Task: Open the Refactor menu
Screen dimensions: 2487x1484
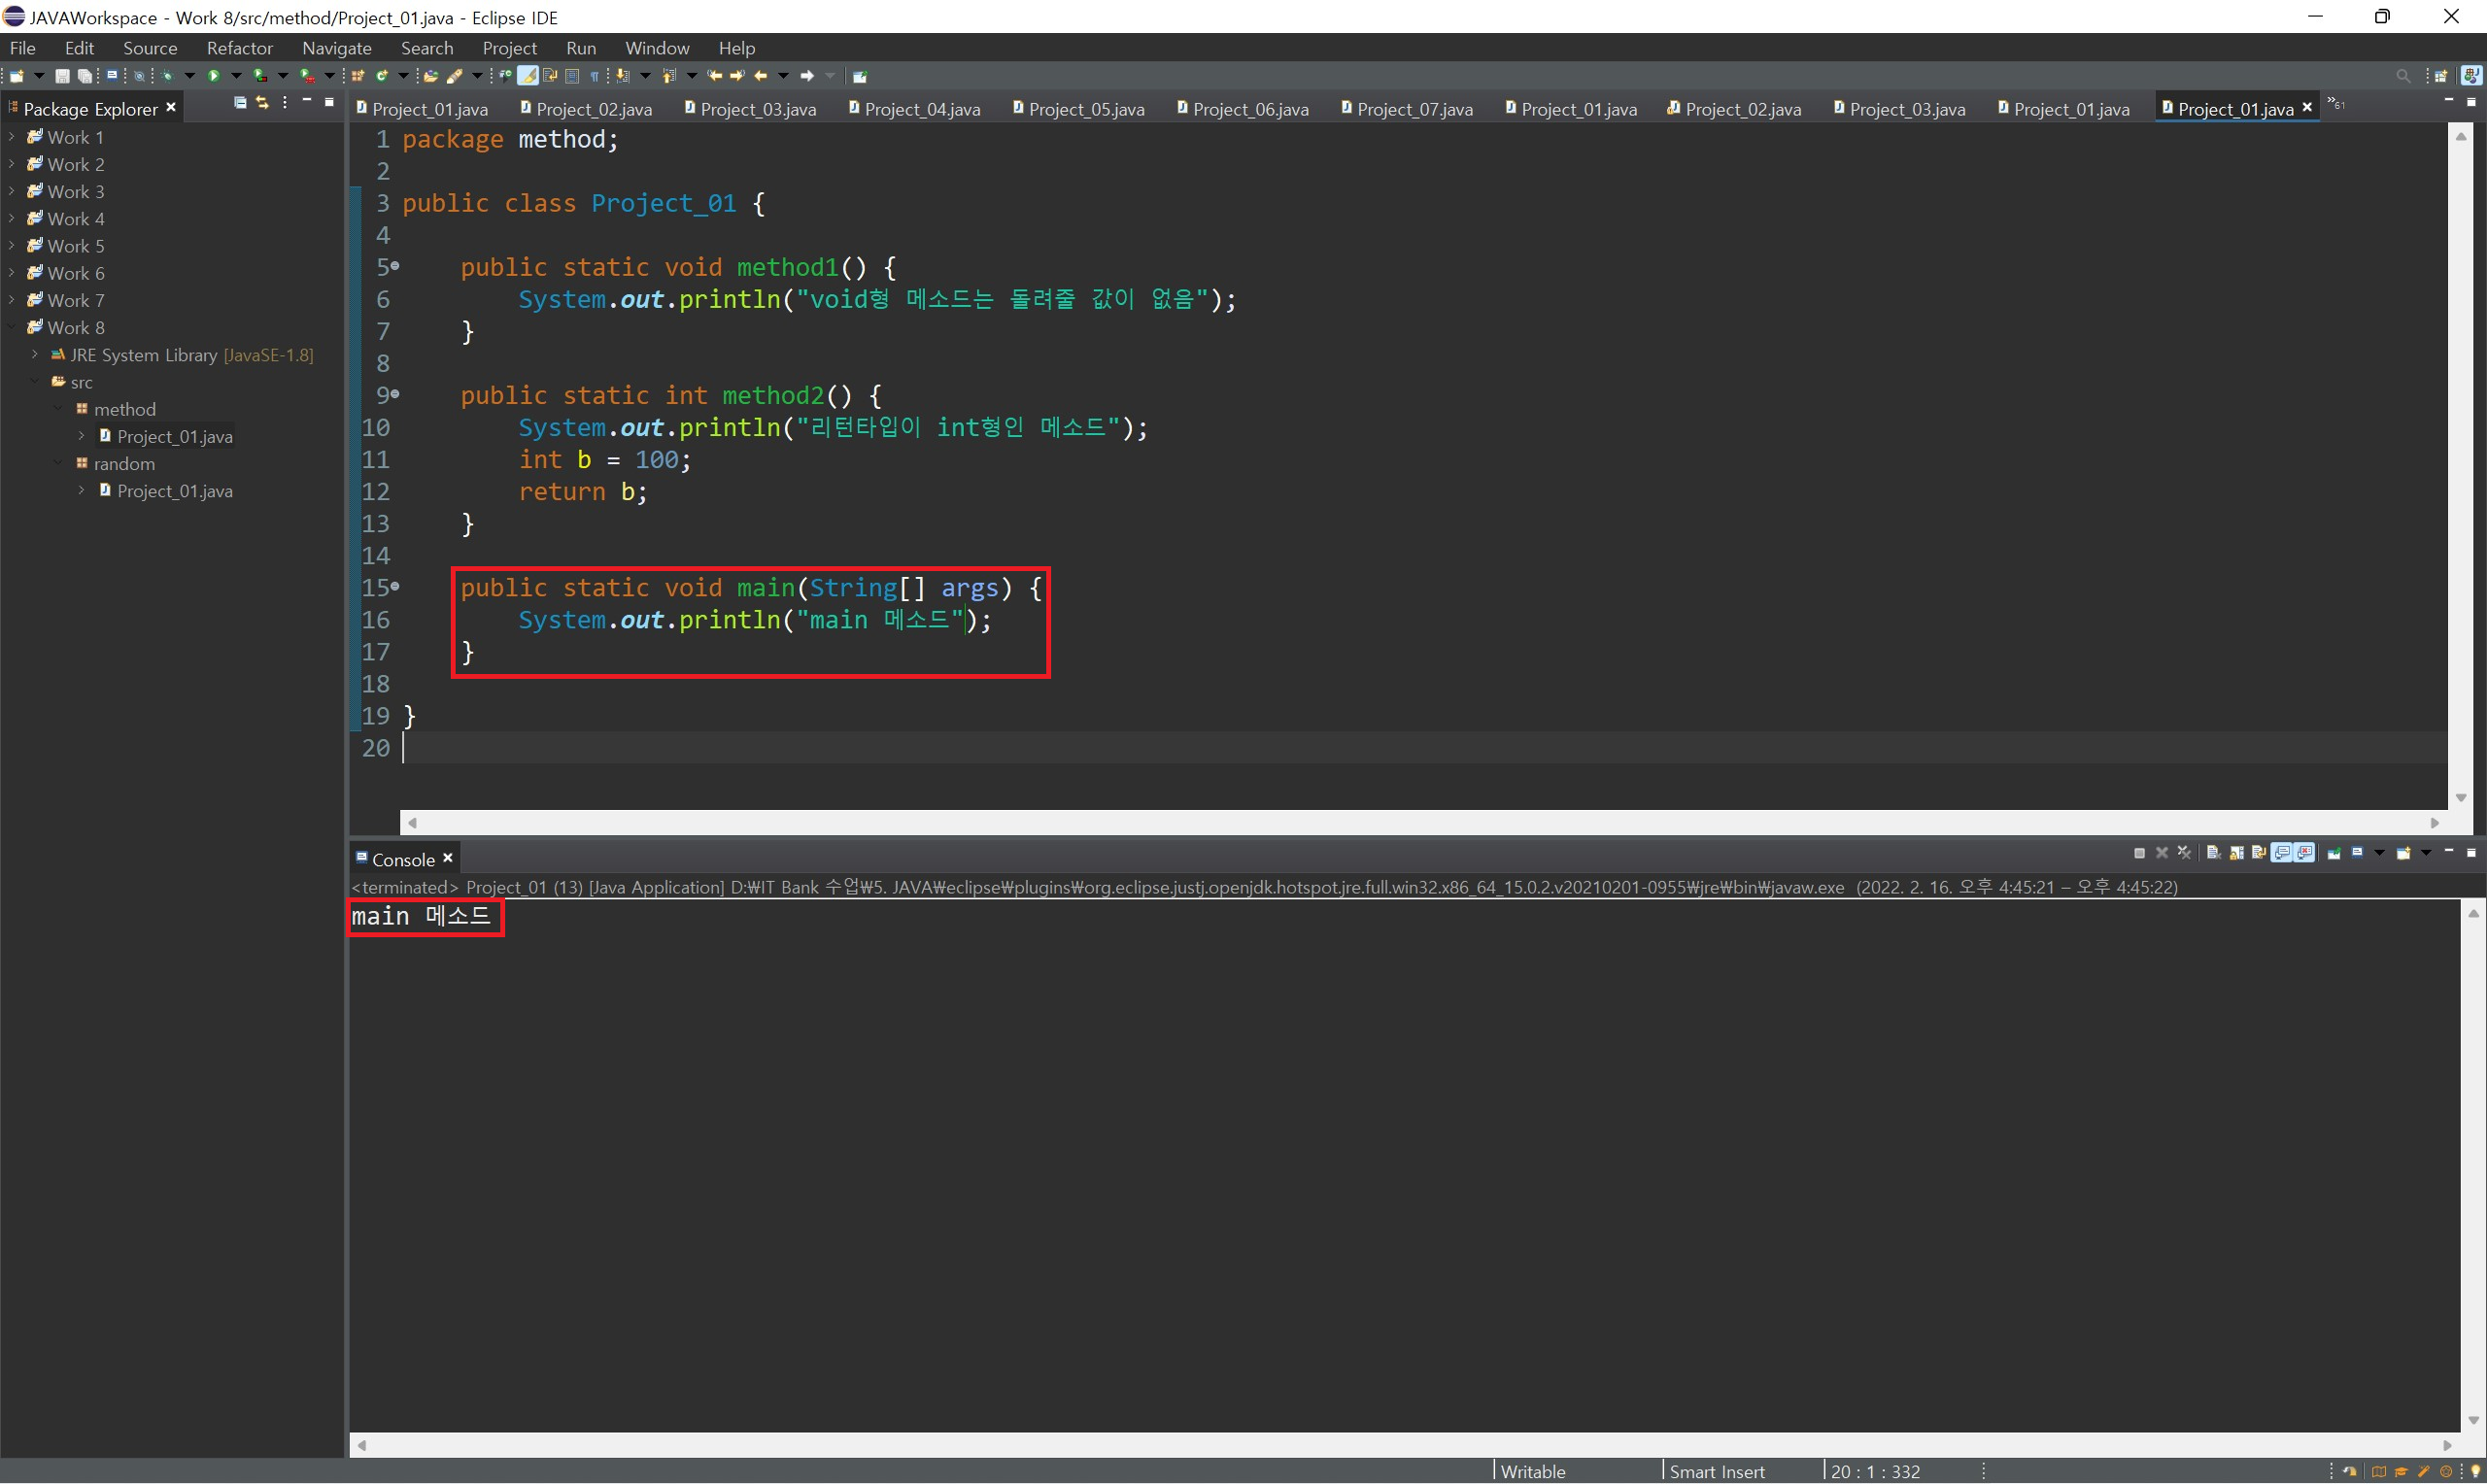Action: [239, 48]
